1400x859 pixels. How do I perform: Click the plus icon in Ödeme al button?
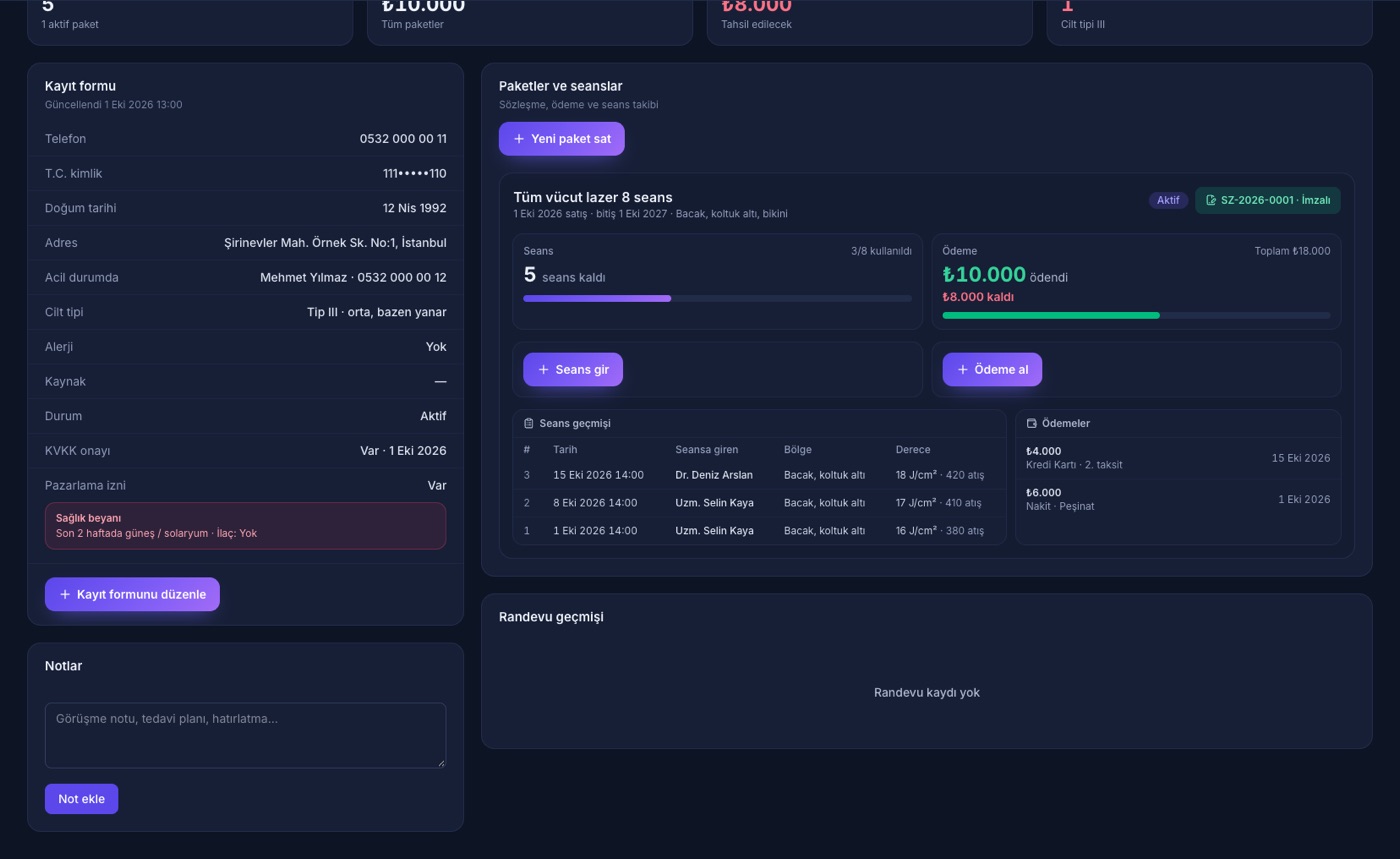[962, 370]
